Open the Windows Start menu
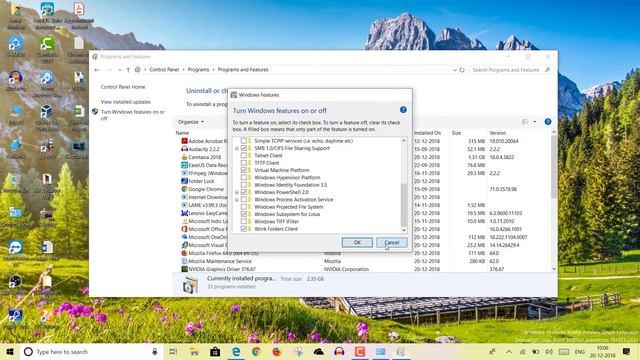The image size is (640, 360). (x=10, y=351)
